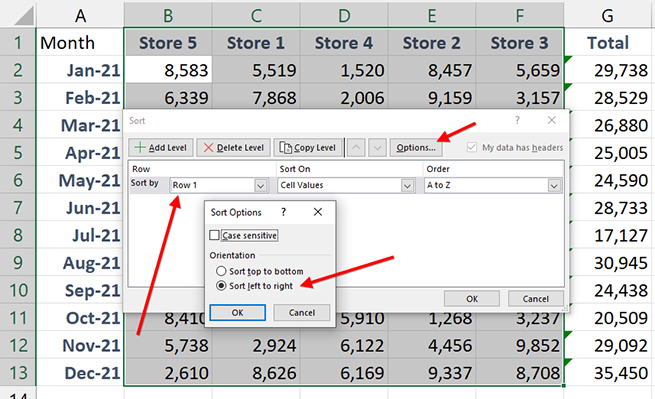Click the Move Up arrow button
This screenshot has height=399, width=655.
click(356, 147)
